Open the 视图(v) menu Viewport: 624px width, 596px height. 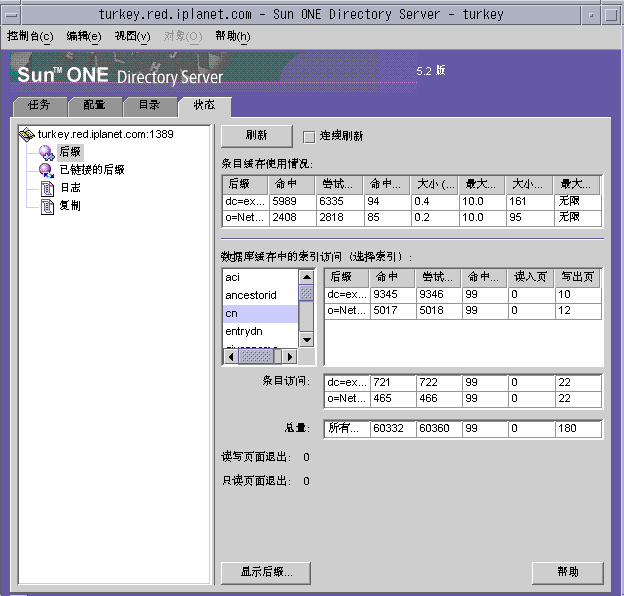point(133,37)
